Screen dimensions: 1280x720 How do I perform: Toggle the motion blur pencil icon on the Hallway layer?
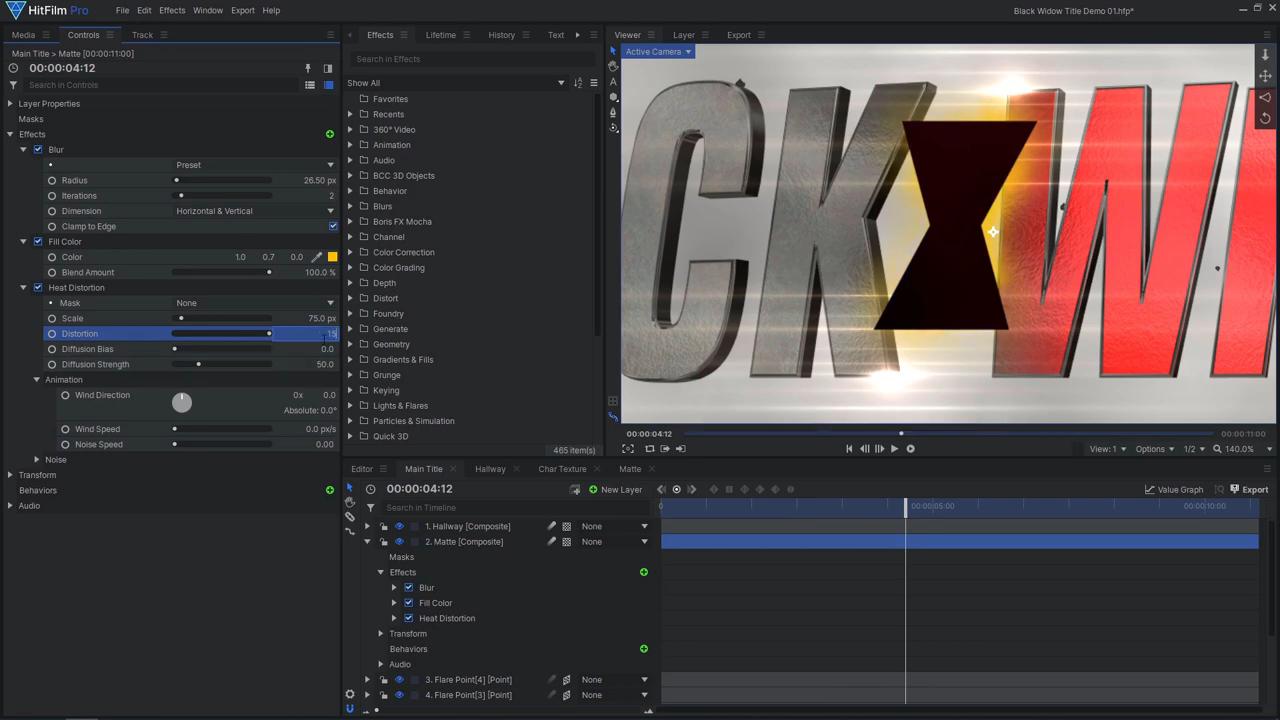(x=551, y=526)
